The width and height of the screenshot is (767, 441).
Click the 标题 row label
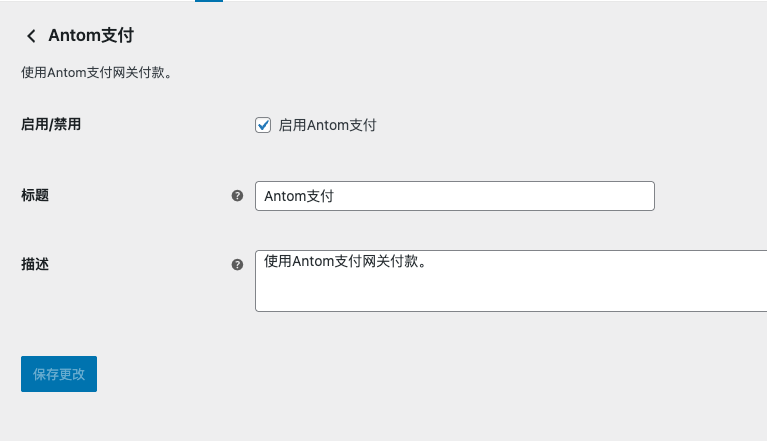[x=35, y=195]
